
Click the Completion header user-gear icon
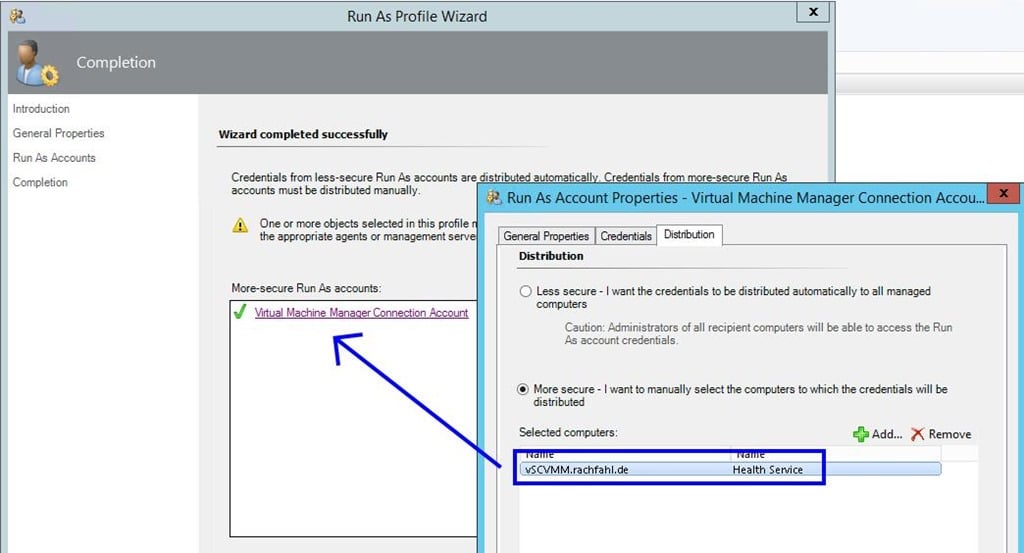pos(37,63)
